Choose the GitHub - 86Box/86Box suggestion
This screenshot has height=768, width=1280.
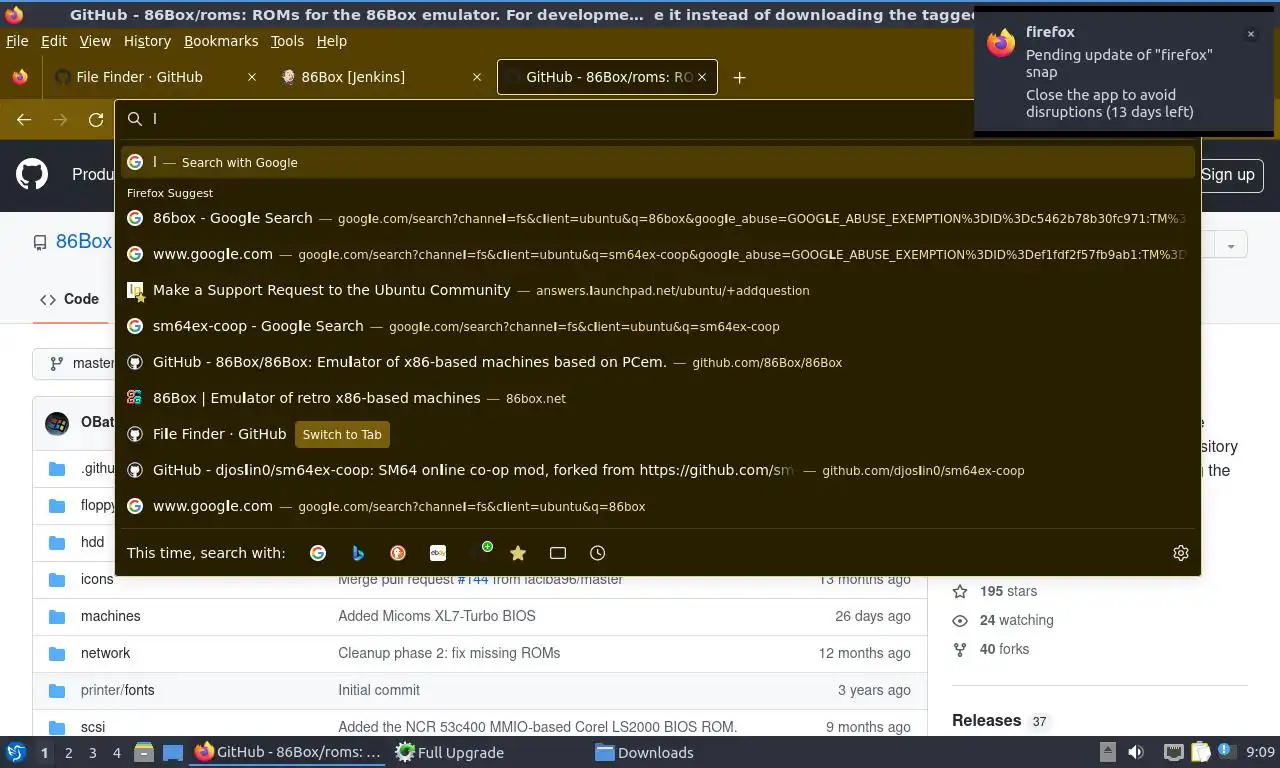(658, 362)
